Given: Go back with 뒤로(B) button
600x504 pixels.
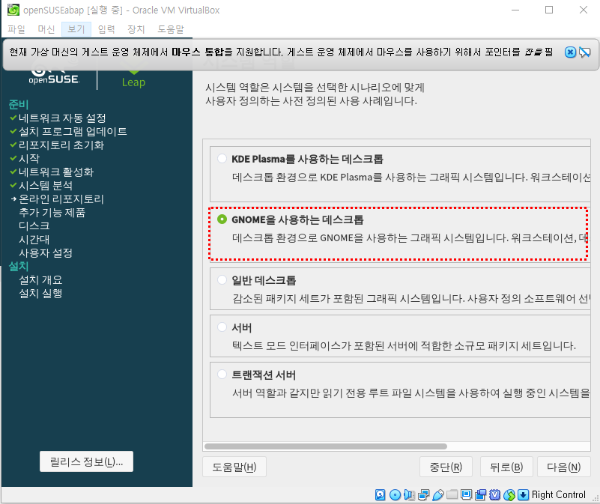Looking at the screenshot, I should coord(506,467).
